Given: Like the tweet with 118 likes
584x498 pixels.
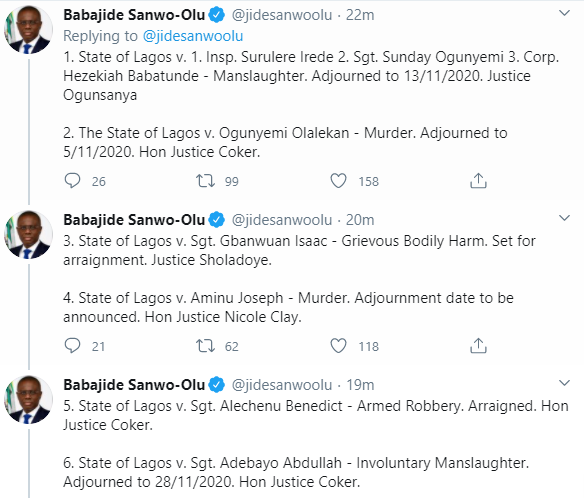Looking at the screenshot, I should tap(338, 346).
